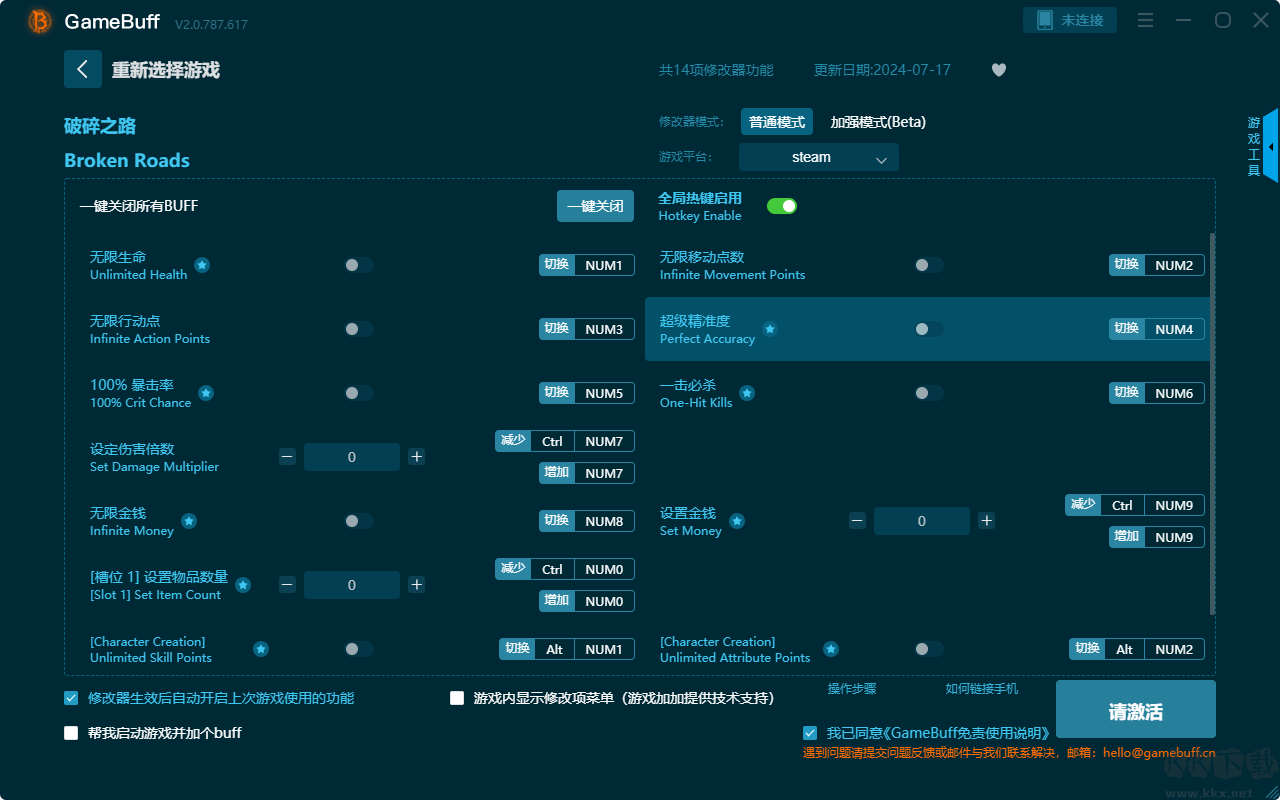This screenshot has width=1280, height=800.
Task: Click star icon beside Unlimited Attribute Points
Action: [x=830, y=649]
